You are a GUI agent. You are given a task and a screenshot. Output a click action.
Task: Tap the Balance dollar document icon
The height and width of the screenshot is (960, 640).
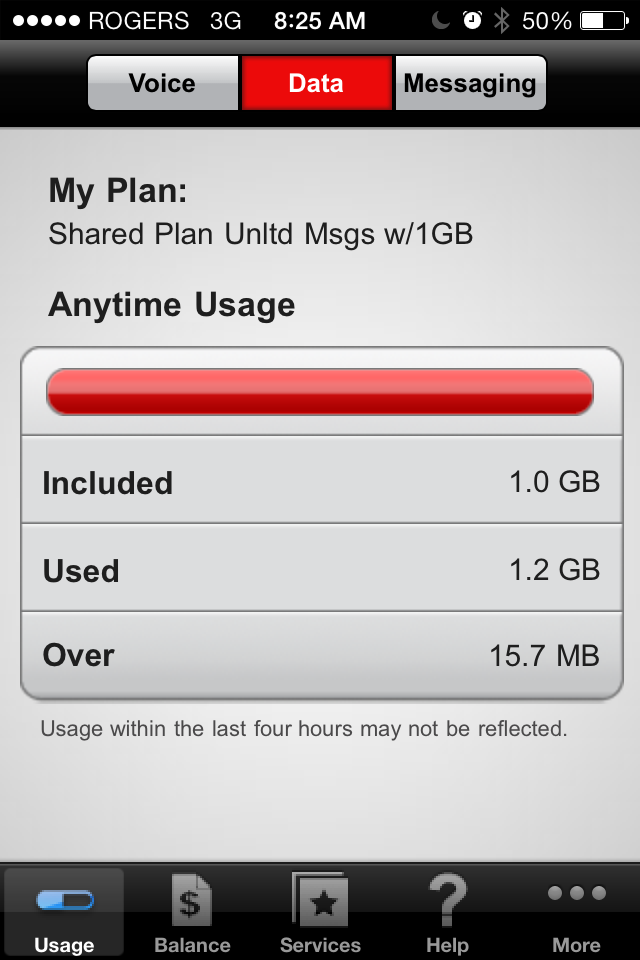[x=192, y=899]
